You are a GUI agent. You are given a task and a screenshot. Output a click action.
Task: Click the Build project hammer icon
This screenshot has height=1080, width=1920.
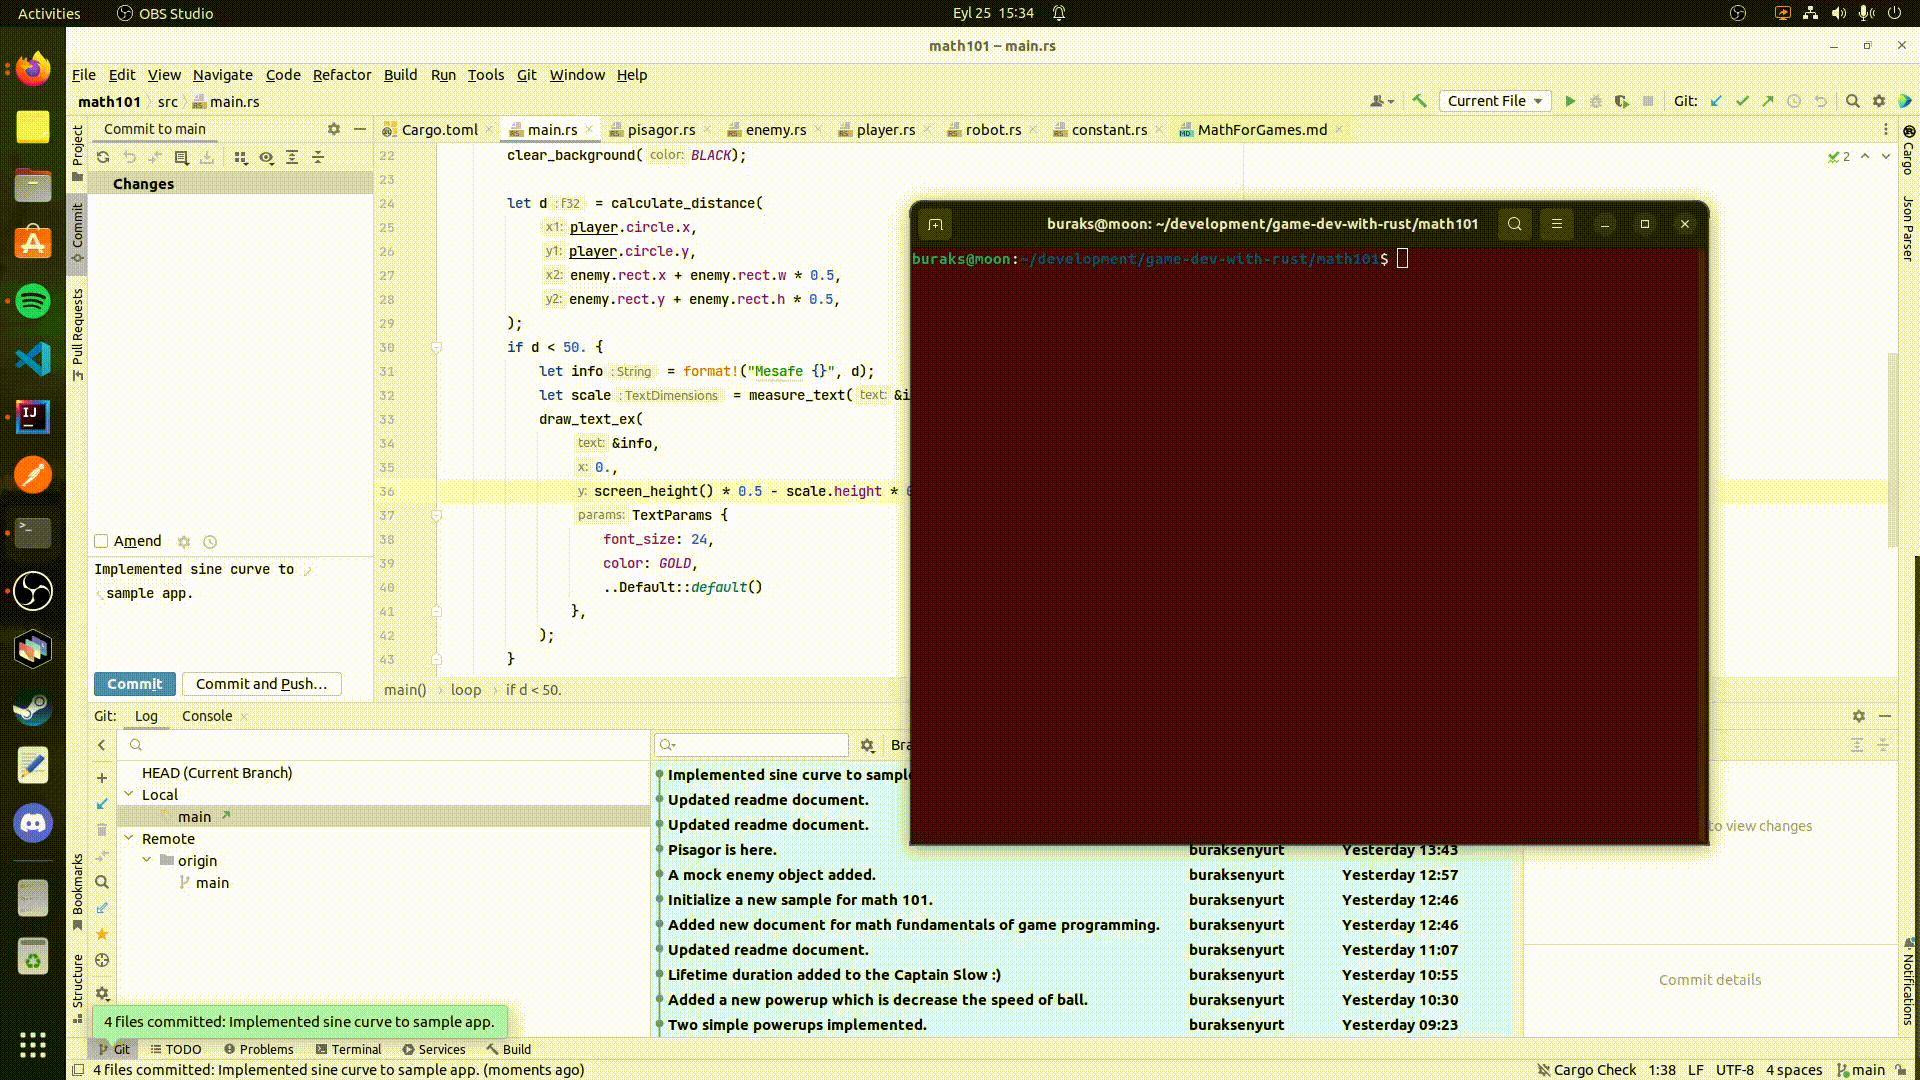[1419, 101]
